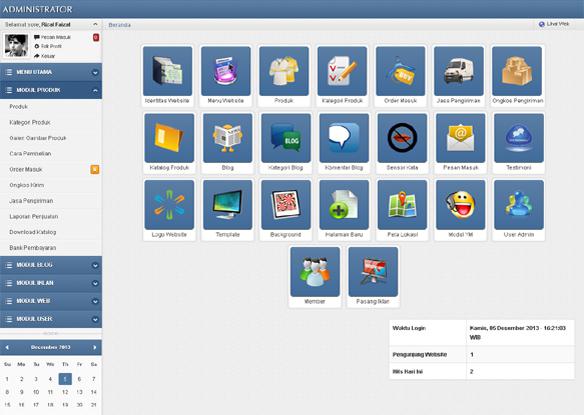Click the Keluar logout link
584x415 pixels.
[x=48, y=56]
